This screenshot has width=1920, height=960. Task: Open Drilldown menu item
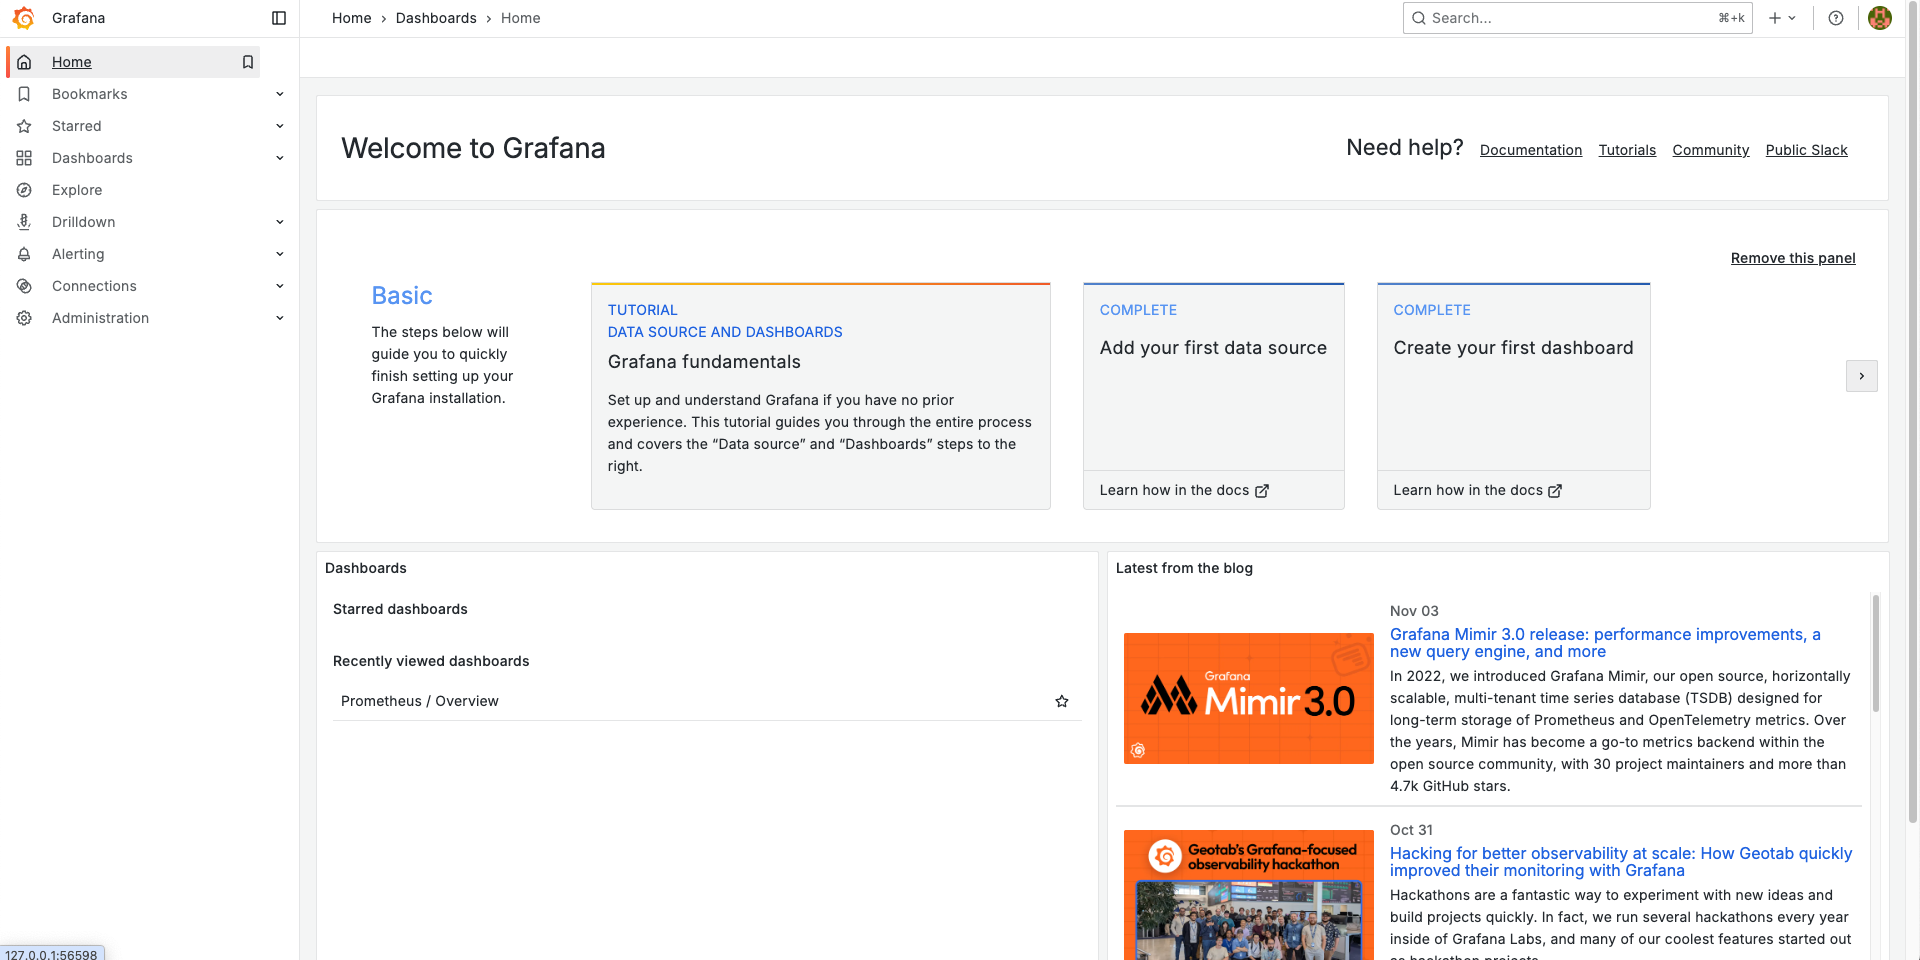tap(84, 222)
